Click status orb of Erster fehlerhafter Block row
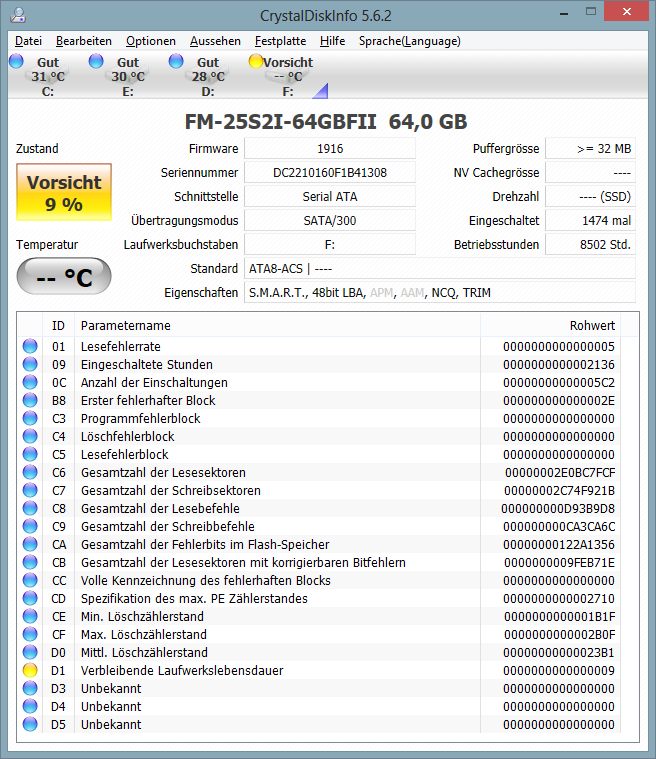Image resolution: width=656 pixels, height=759 pixels. [x=30, y=400]
